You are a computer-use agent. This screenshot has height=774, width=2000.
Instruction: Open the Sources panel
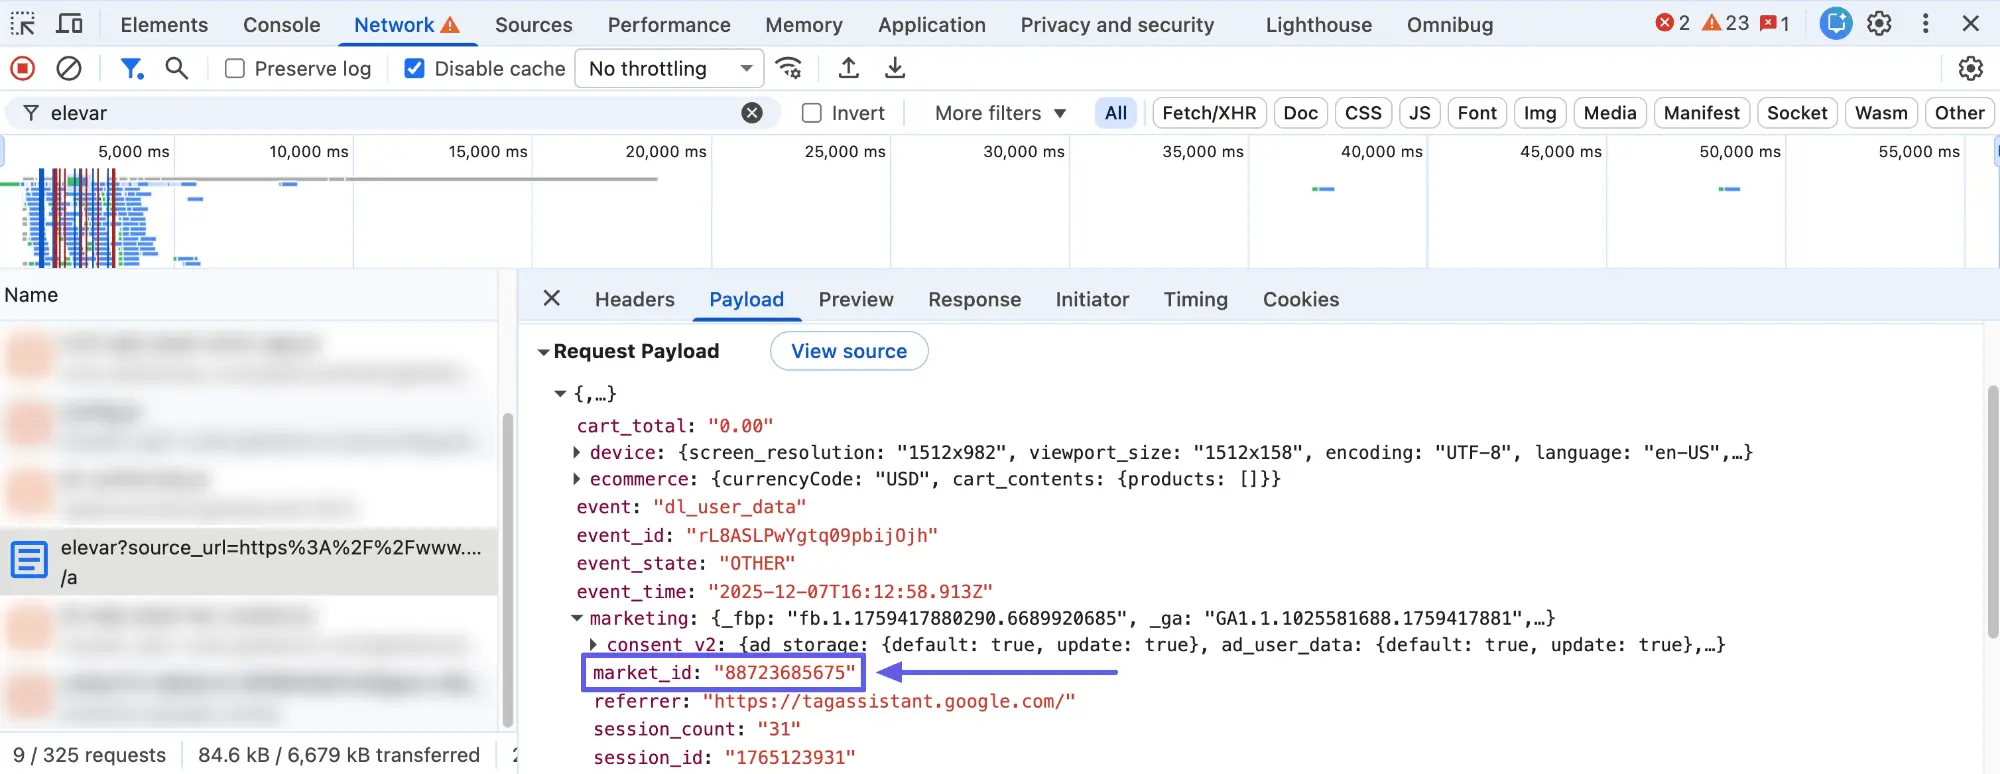(533, 24)
